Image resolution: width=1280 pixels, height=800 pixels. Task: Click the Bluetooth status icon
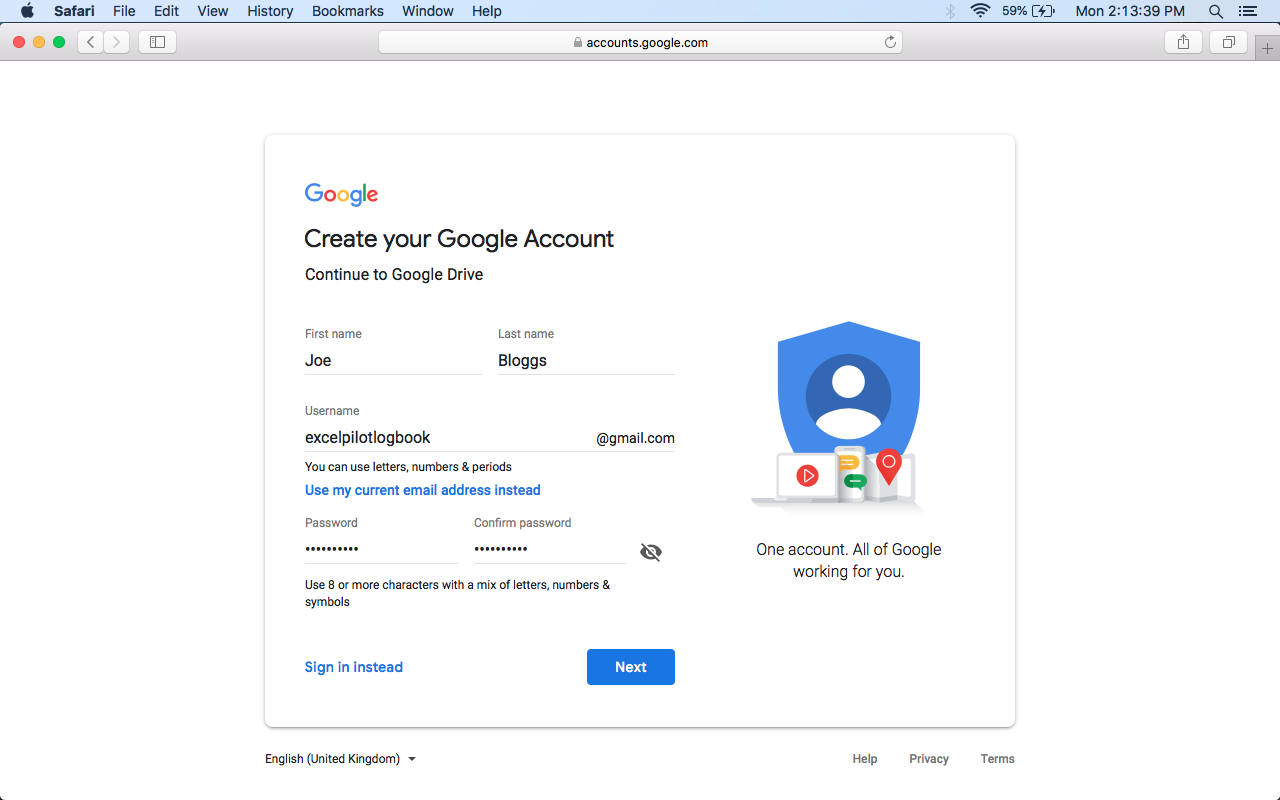click(x=950, y=11)
